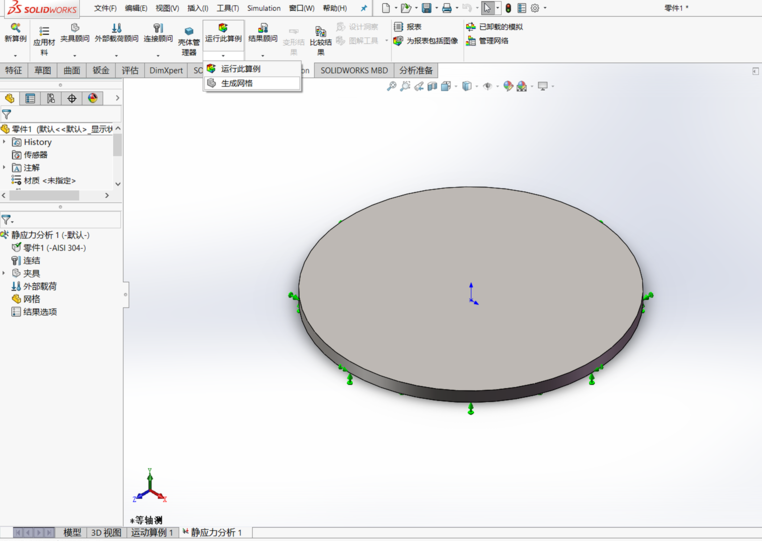Click the Rebuild traffic light icon
Image resolution: width=762 pixels, height=541 pixels.
[x=508, y=8]
